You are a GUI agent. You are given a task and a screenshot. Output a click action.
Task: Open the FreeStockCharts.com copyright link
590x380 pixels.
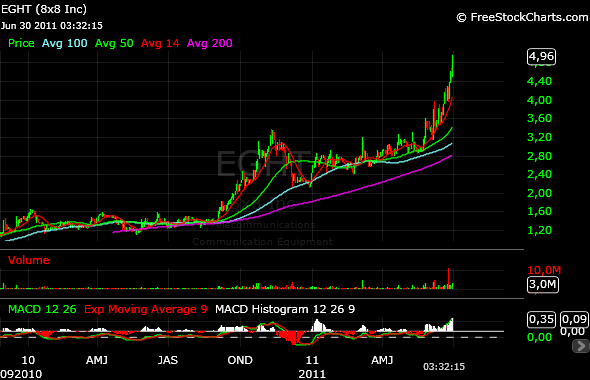point(522,17)
